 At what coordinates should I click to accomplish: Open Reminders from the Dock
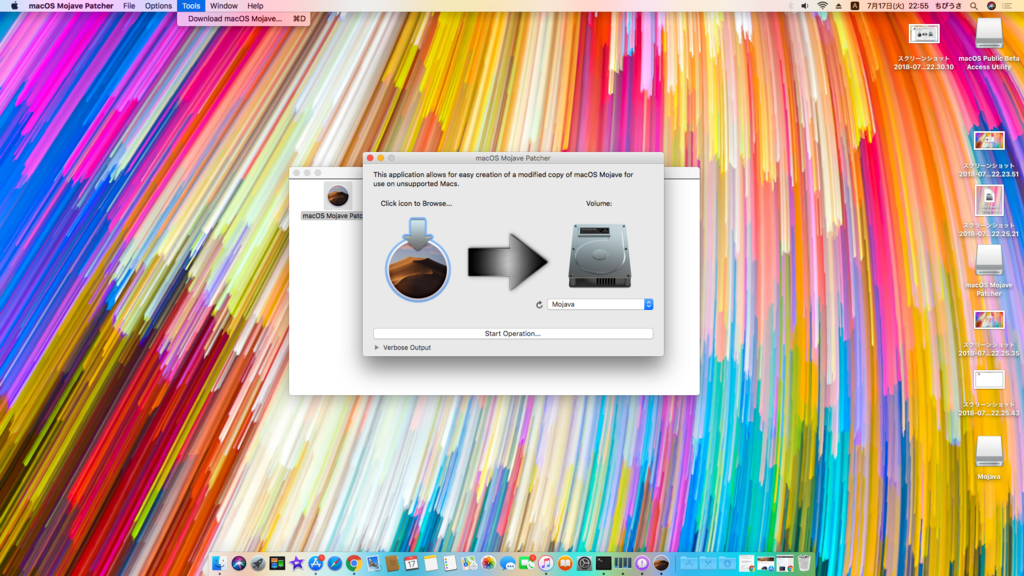(450, 563)
